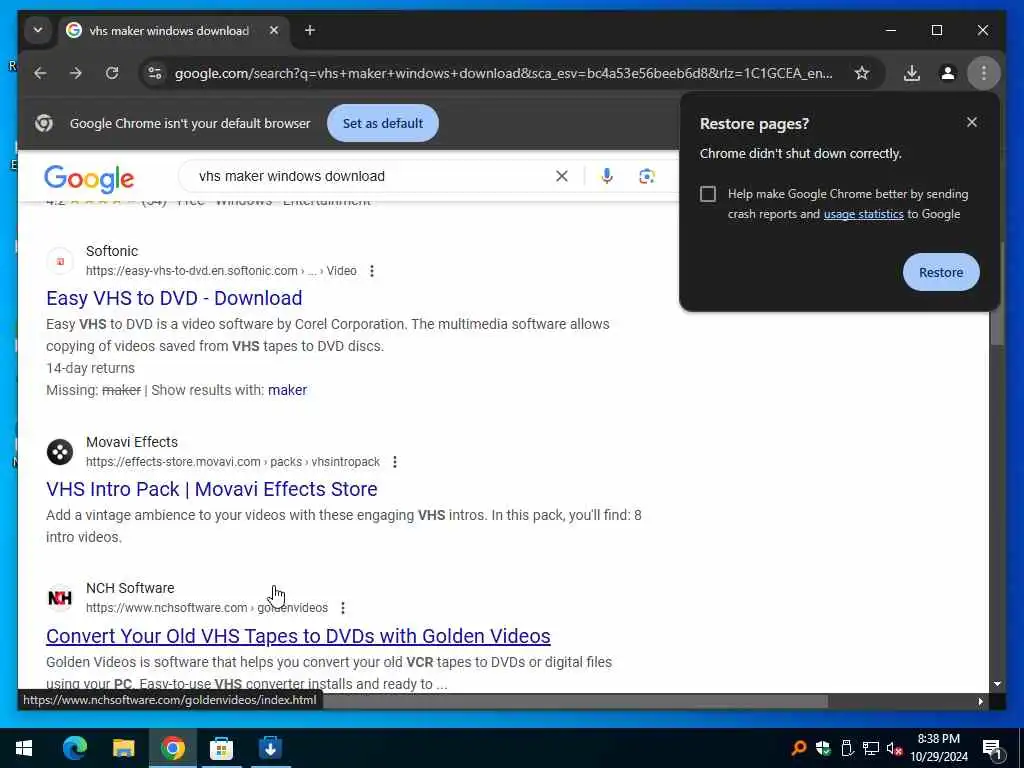Open the network tray icon
The width and height of the screenshot is (1024, 768).
[x=870, y=748]
